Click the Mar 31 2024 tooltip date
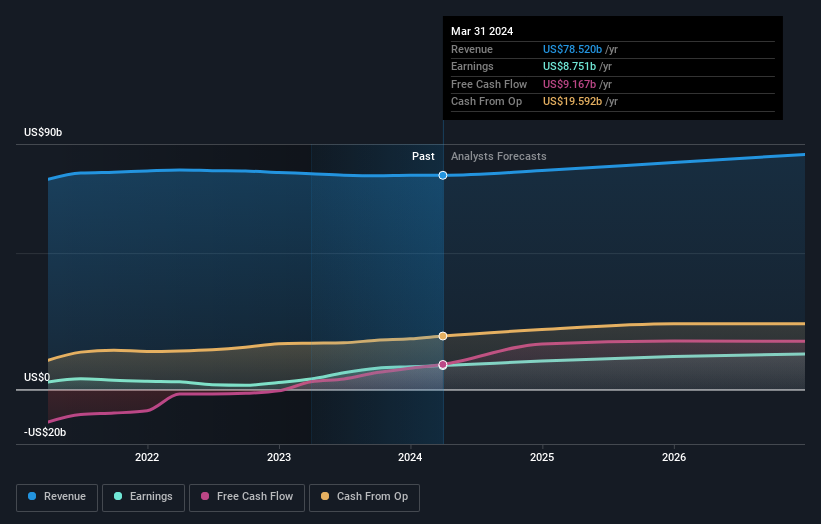Viewport: 821px width, 524px height. coord(482,31)
